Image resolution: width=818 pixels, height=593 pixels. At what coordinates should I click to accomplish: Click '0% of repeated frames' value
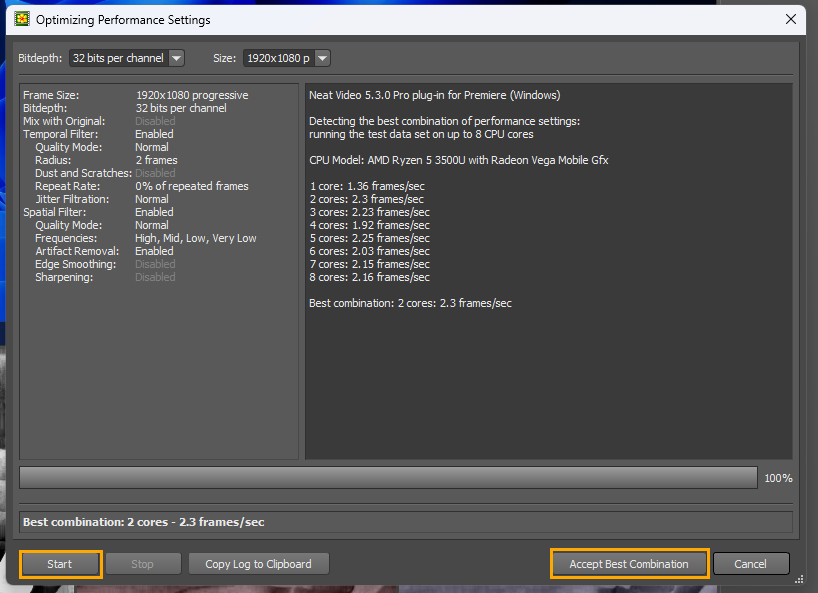[x=192, y=186]
